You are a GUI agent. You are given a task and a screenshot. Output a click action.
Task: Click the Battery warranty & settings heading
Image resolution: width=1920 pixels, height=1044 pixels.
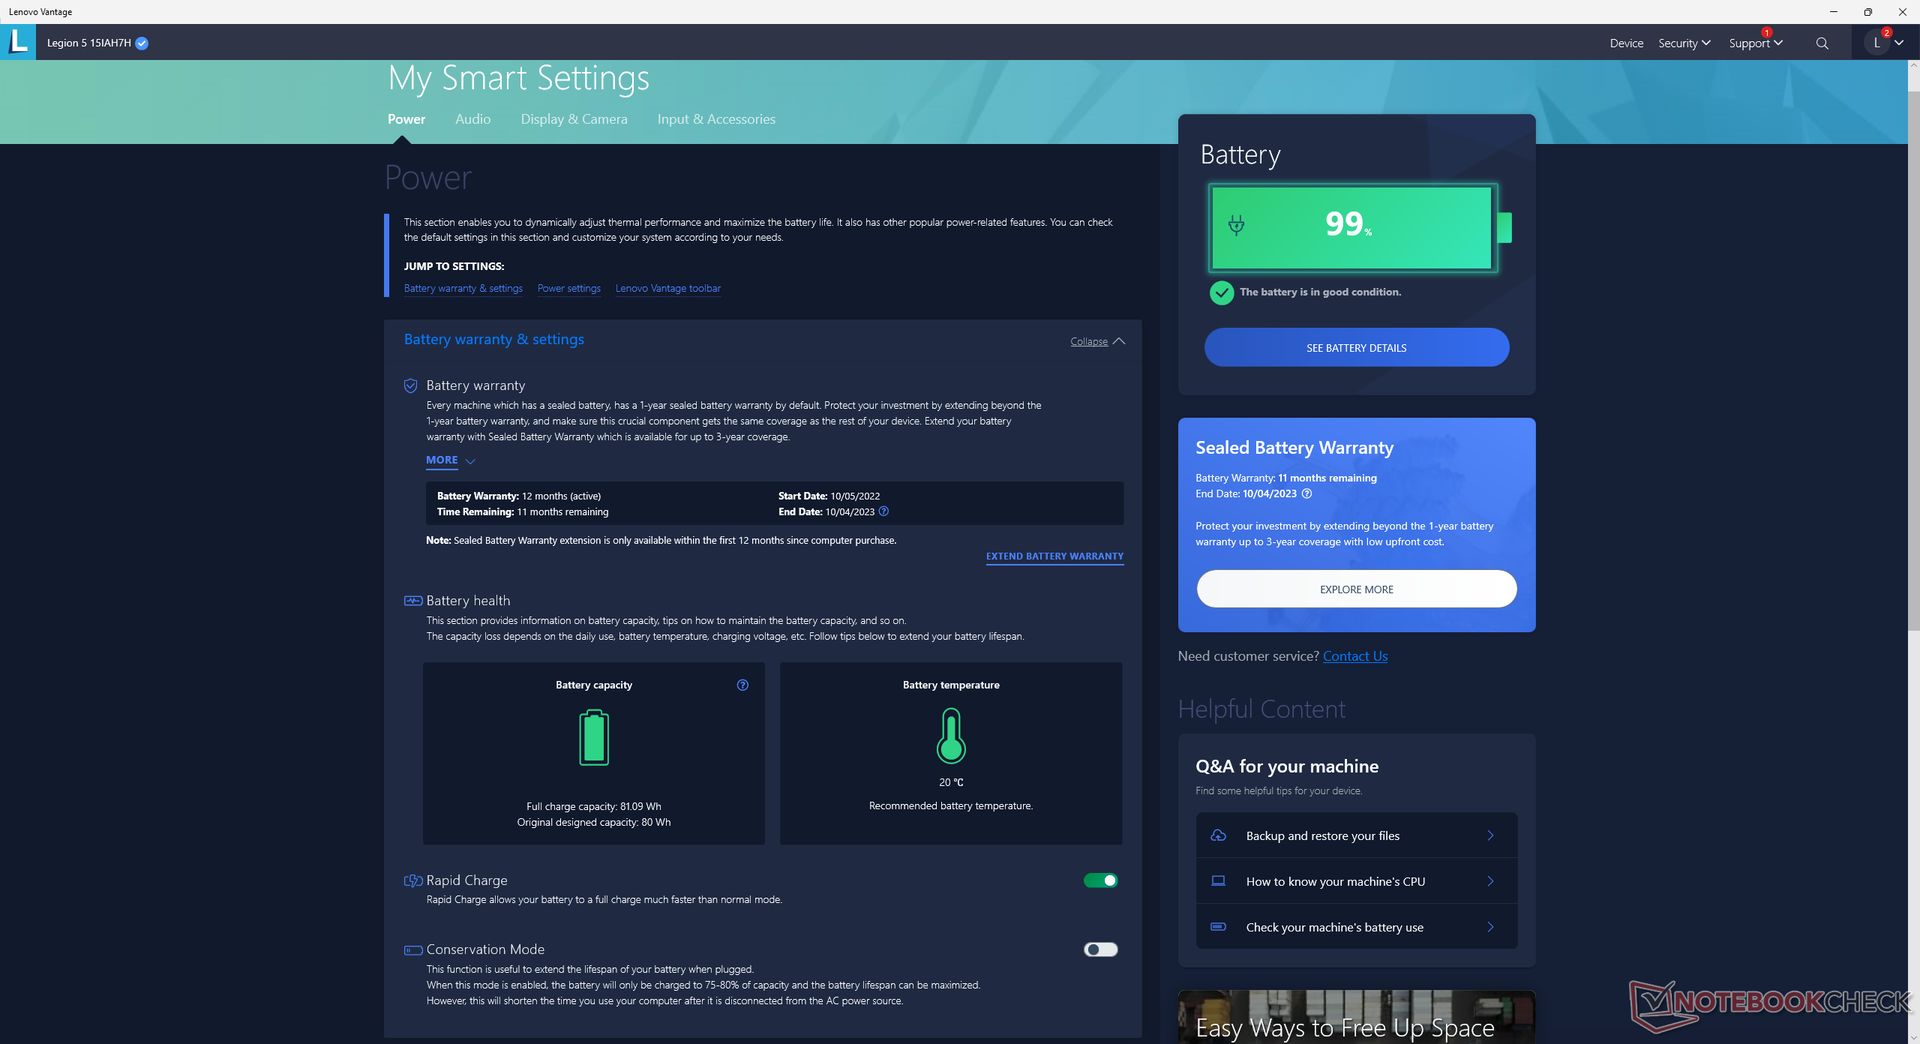point(494,340)
